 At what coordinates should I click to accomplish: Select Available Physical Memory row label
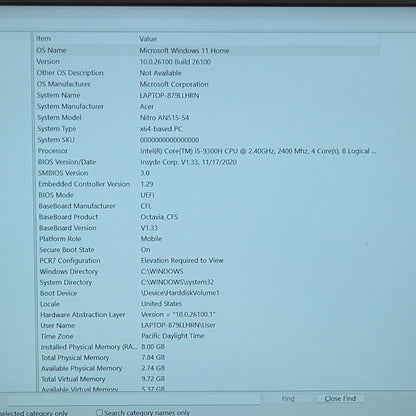tap(82, 368)
